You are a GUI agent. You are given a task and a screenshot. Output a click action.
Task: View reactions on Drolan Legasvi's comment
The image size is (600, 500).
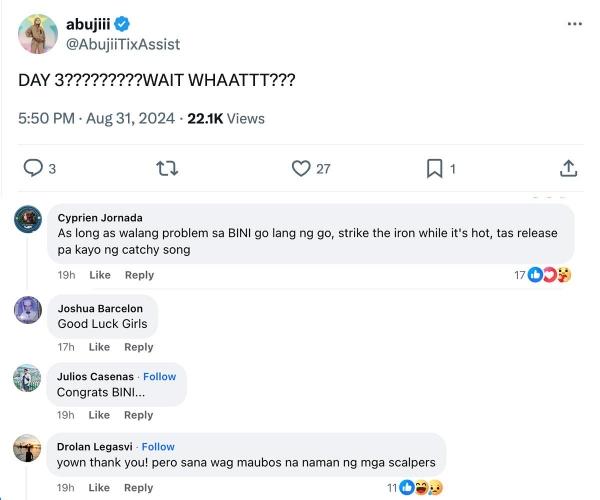coord(420,487)
